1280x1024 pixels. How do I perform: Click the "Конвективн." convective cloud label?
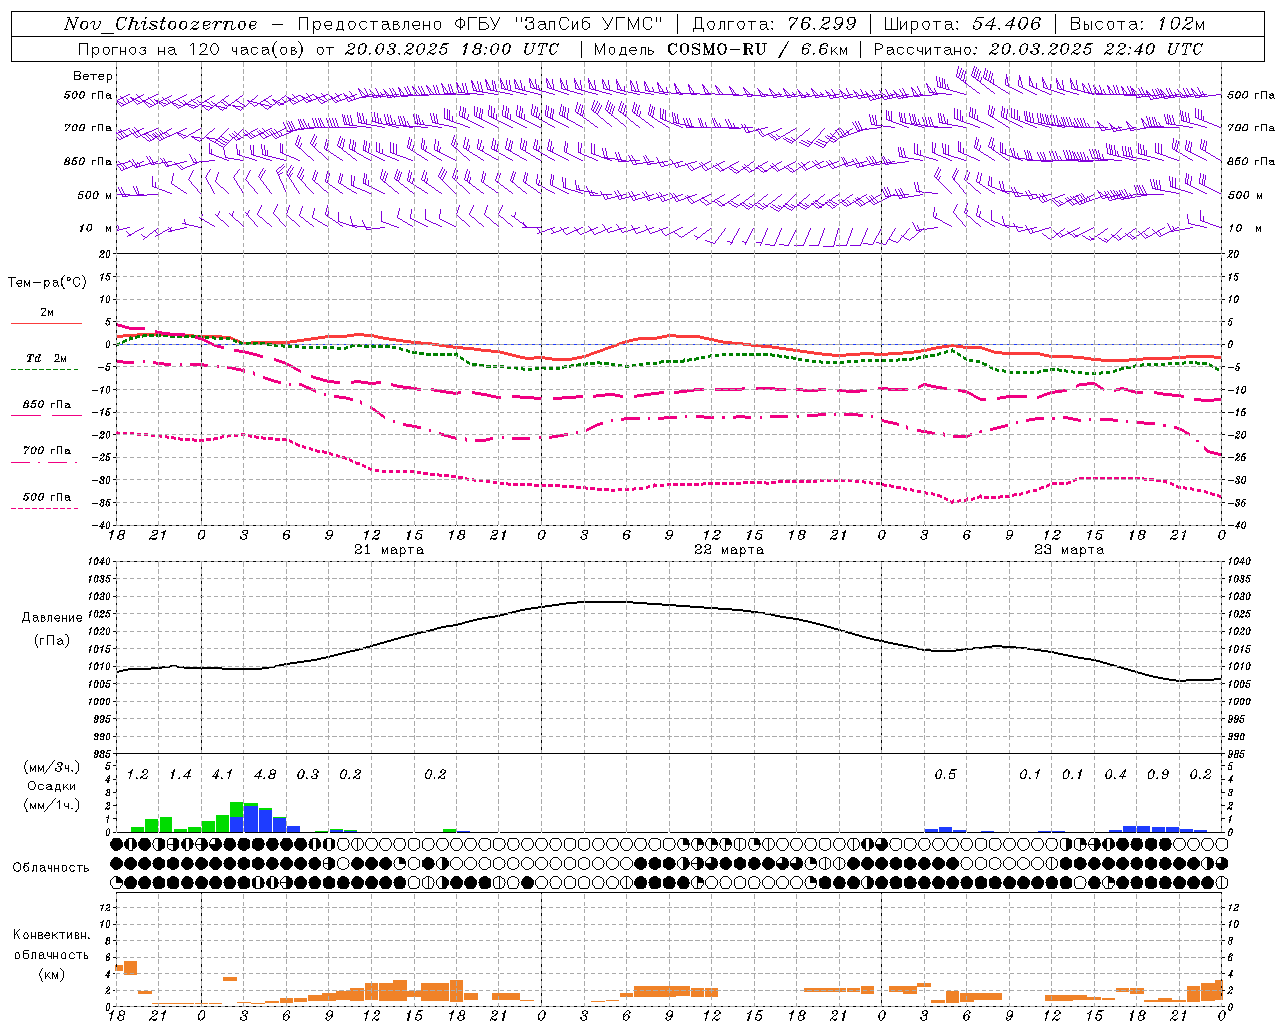pos(51,935)
